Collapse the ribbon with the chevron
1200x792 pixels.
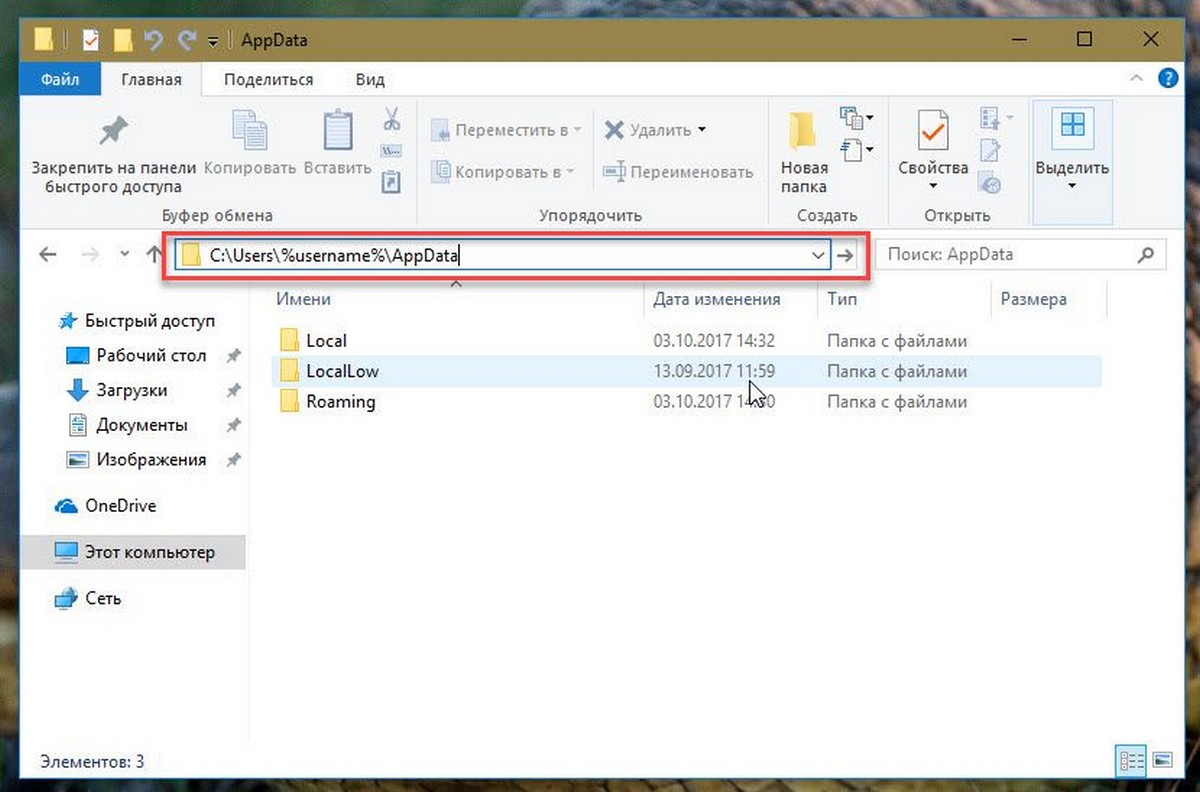[1136, 78]
